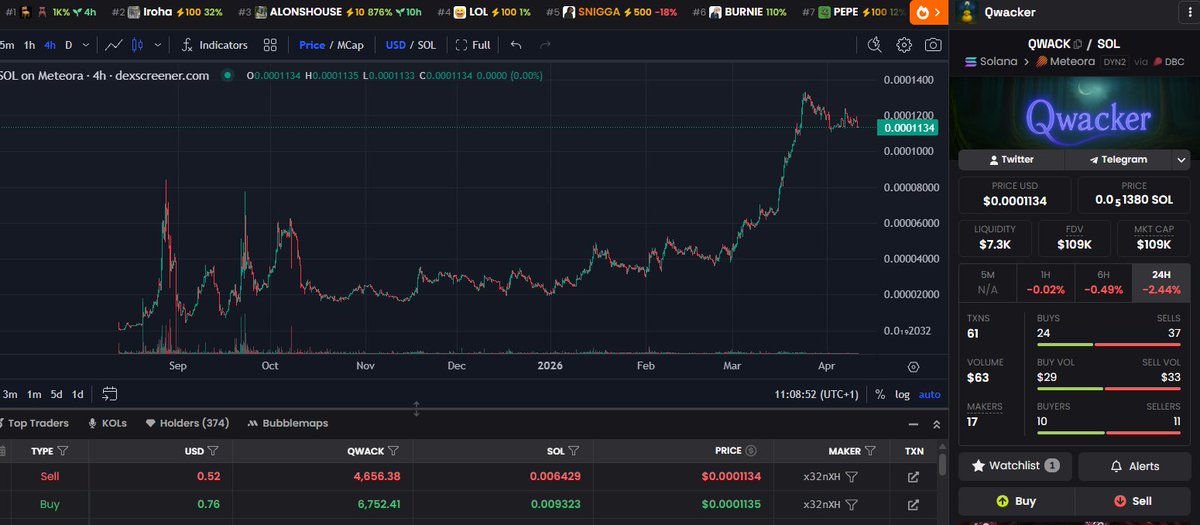Select the candlestick chart style icon
The width and height of the screenshot is (1200, 525).
point(139,45)
